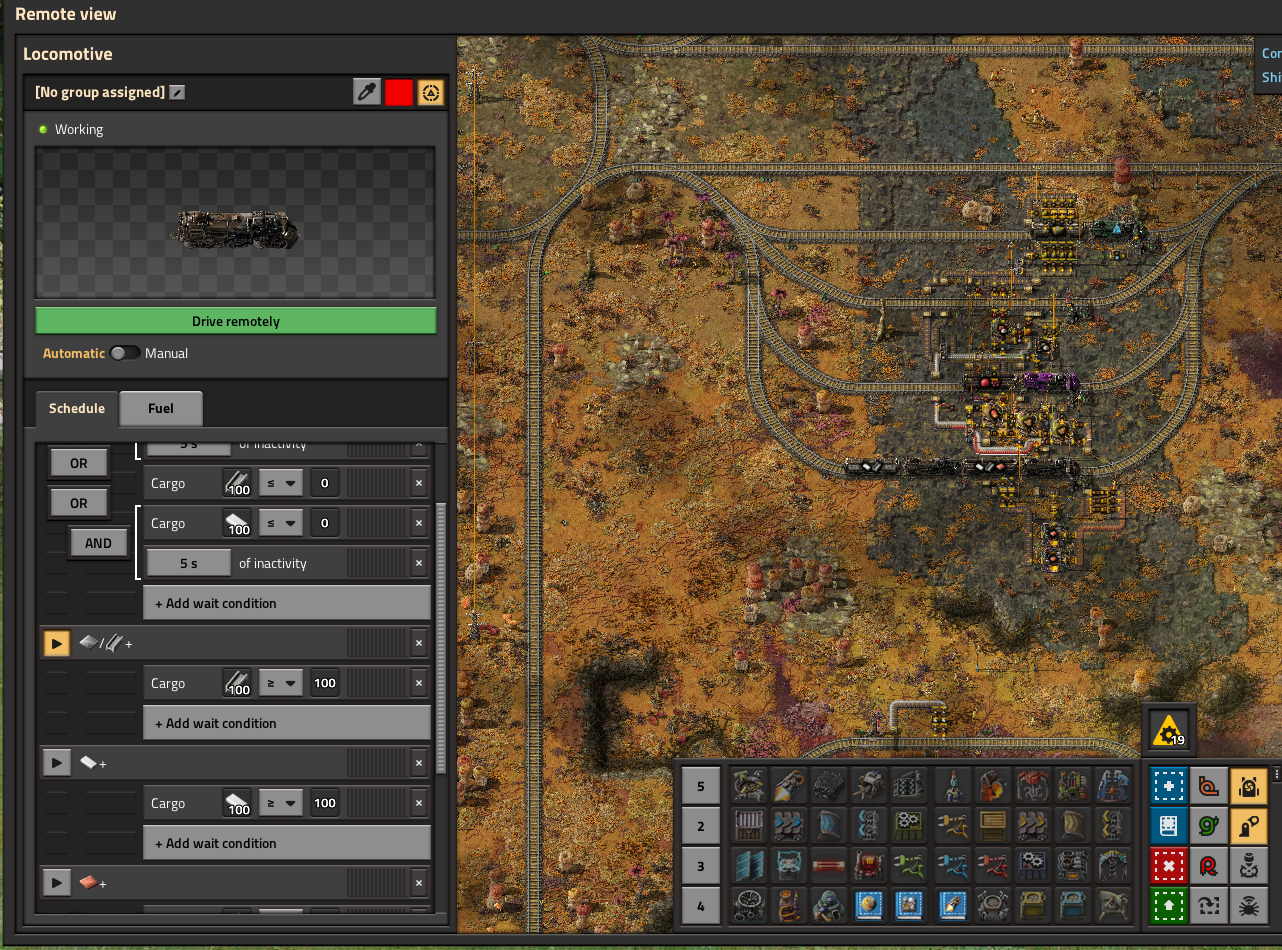
Task: Select the blue express transport belt in quickbar
Action: (790, 826)
